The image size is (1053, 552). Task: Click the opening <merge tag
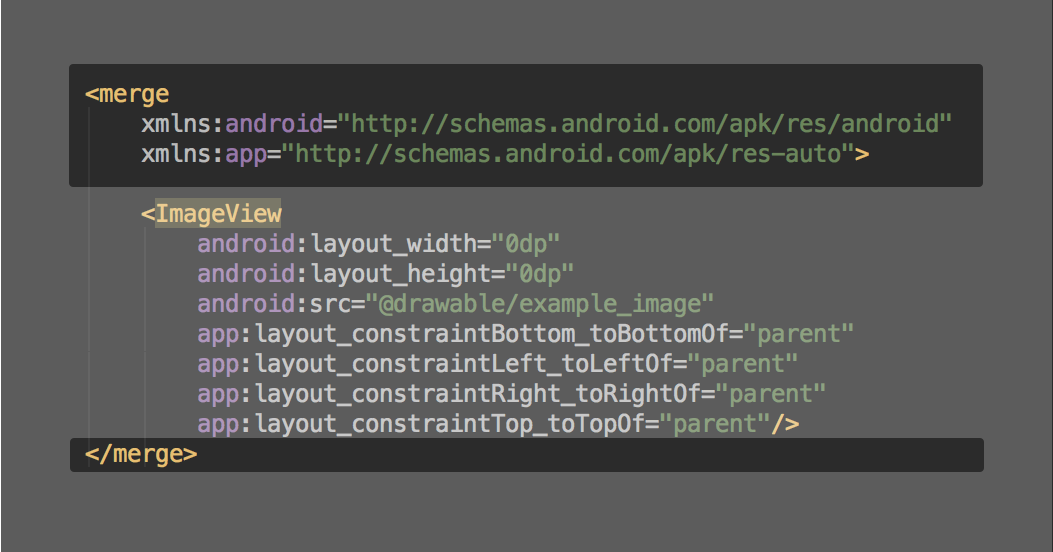128,94
